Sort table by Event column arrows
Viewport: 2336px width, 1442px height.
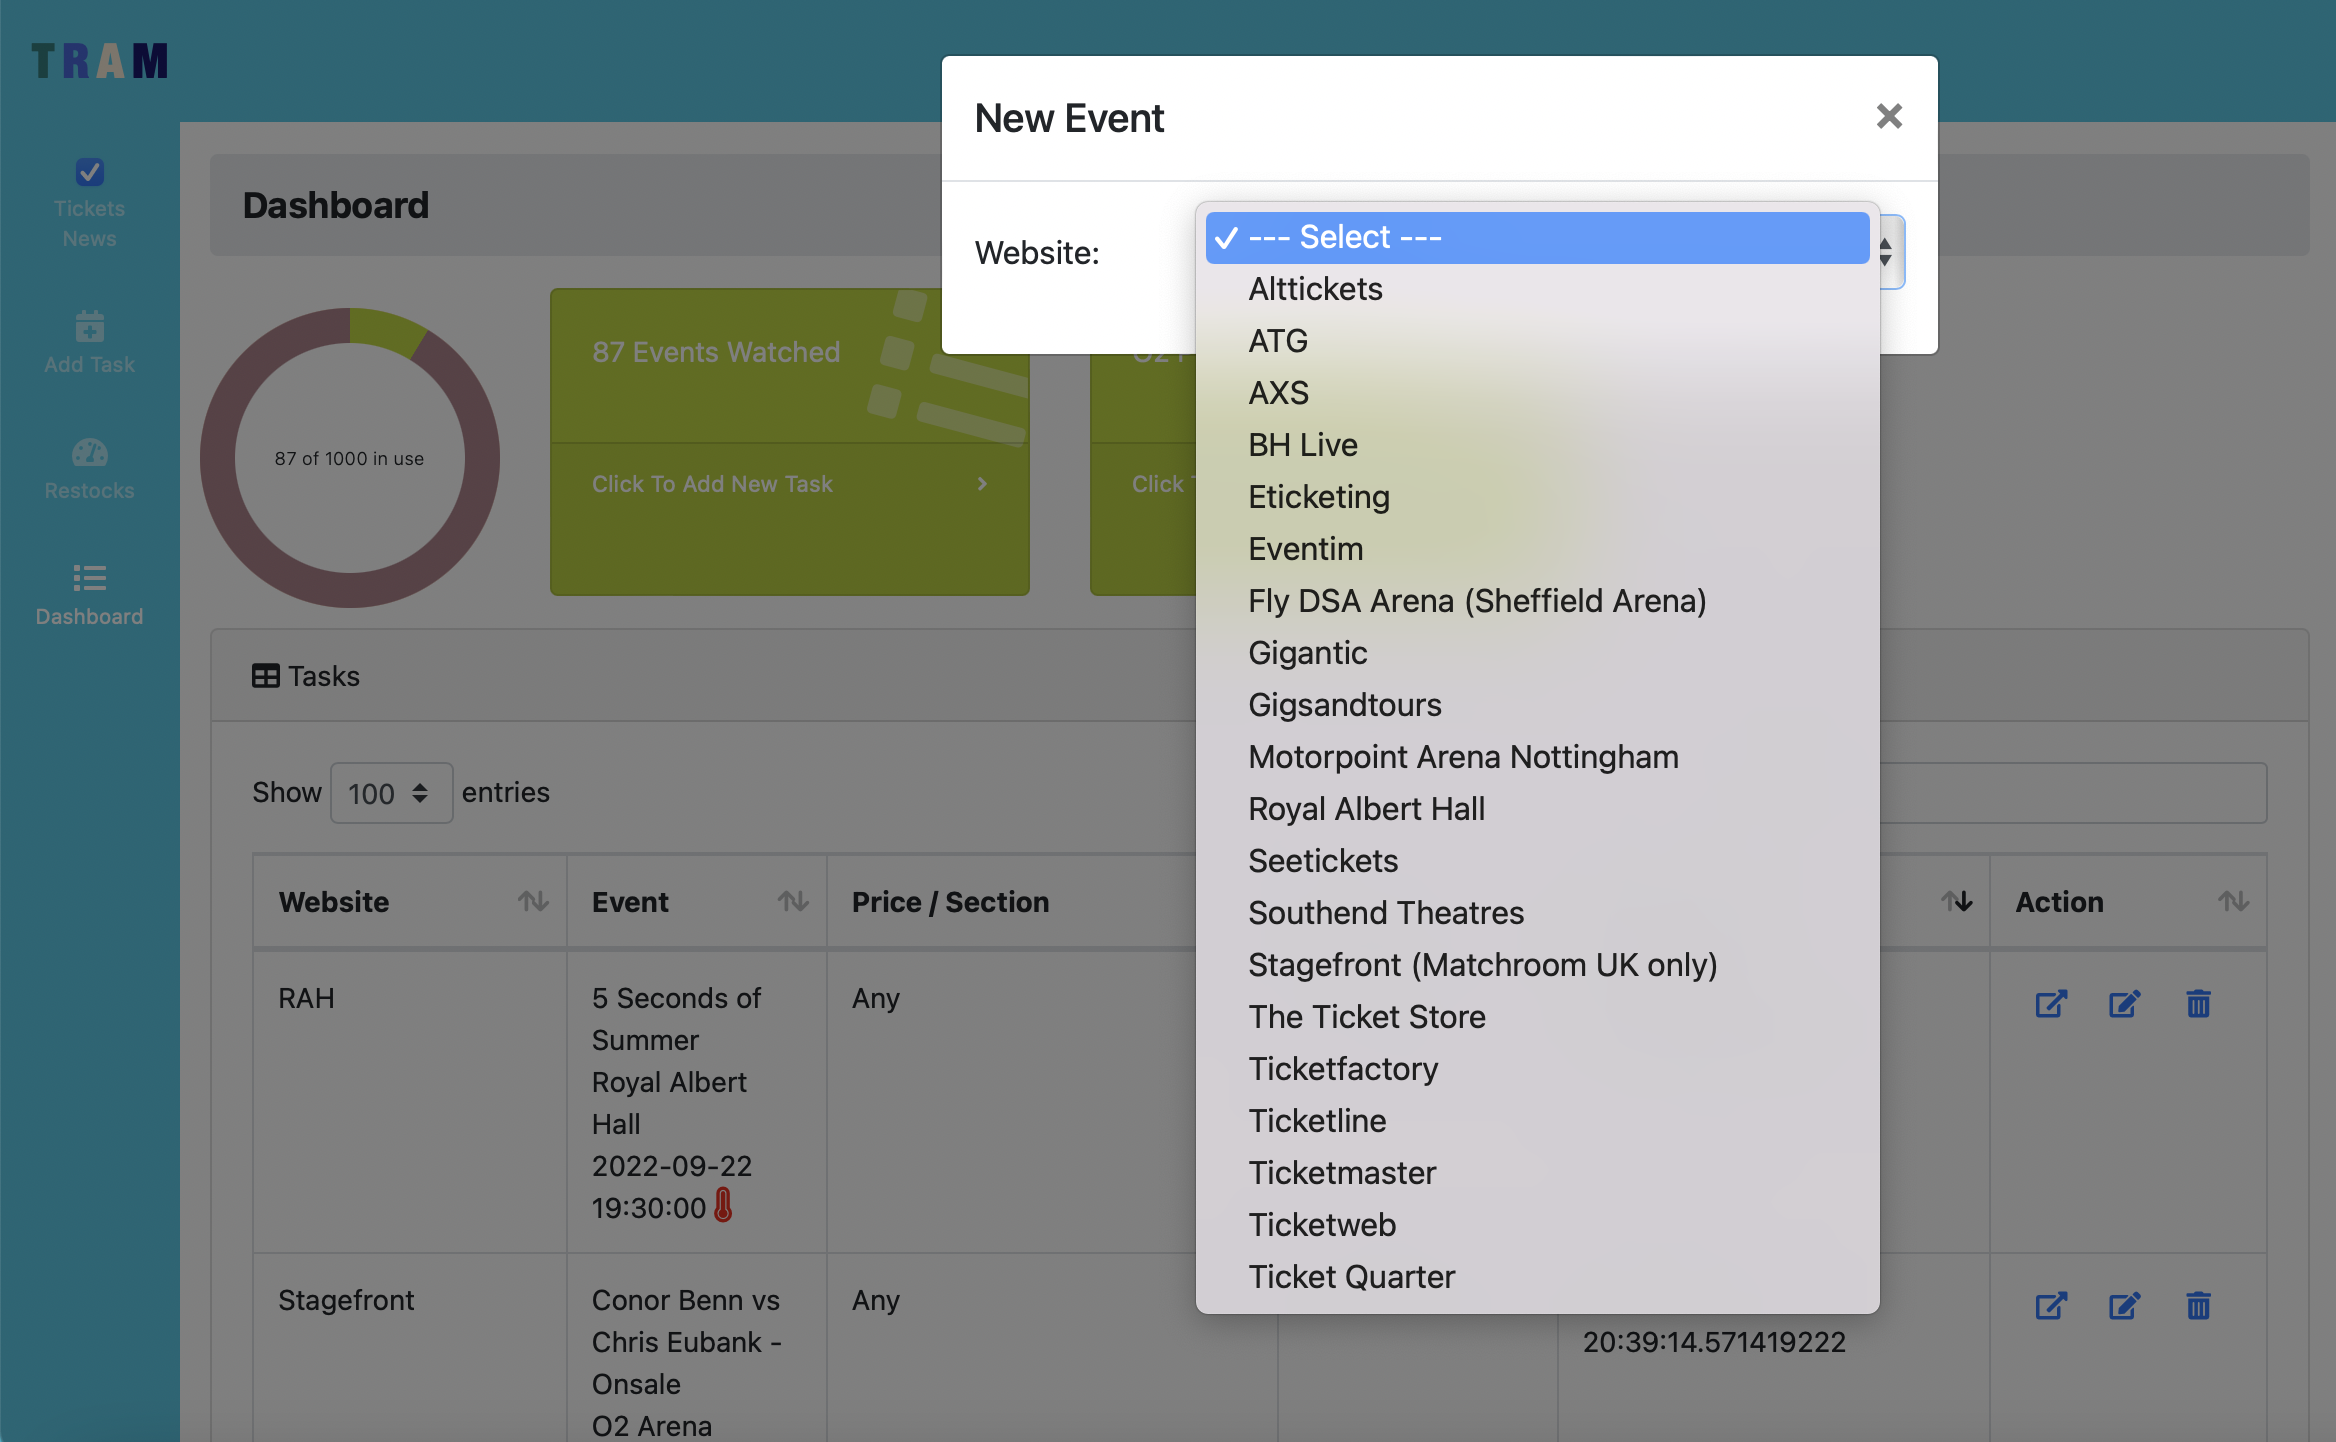point(793,901)
